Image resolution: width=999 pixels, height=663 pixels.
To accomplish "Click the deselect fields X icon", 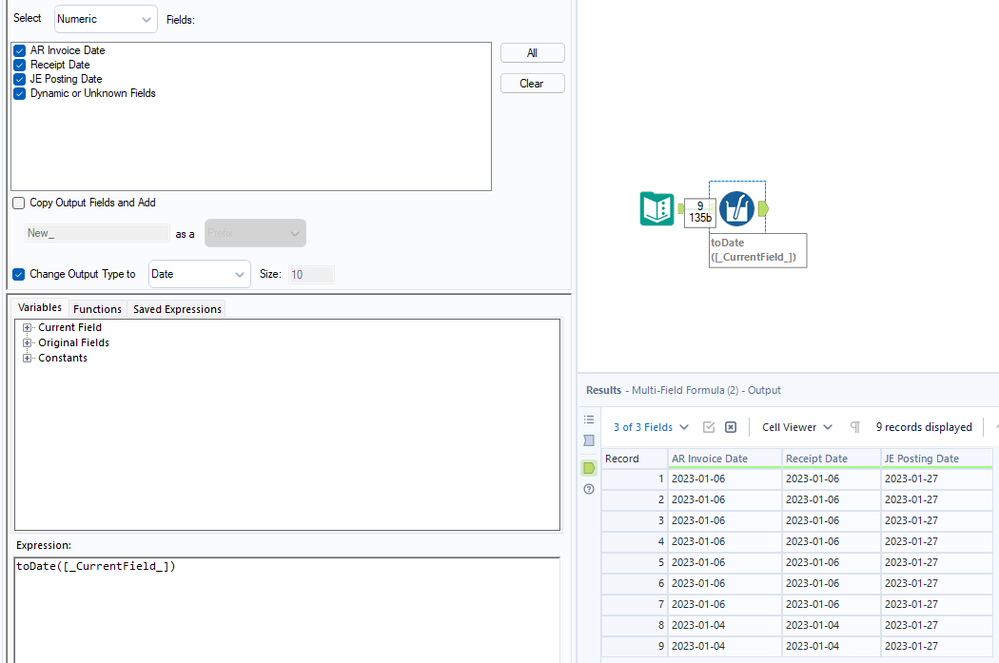I will pos(731,427).
